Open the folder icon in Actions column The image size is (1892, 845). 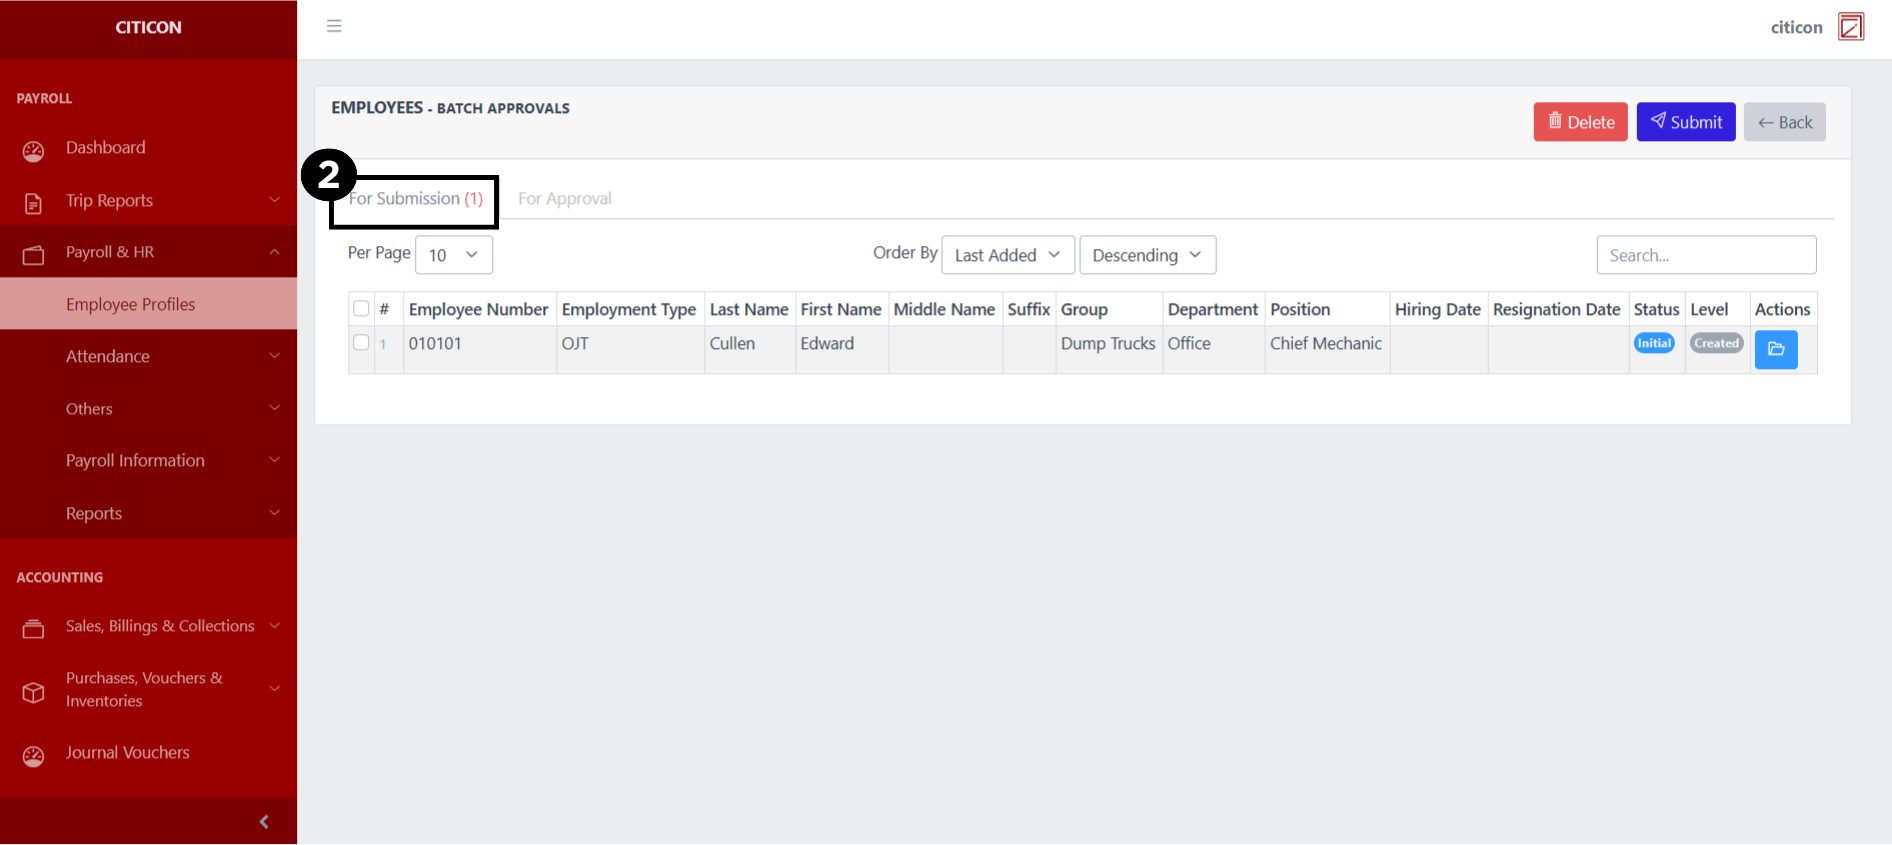tap(1775, 349)
